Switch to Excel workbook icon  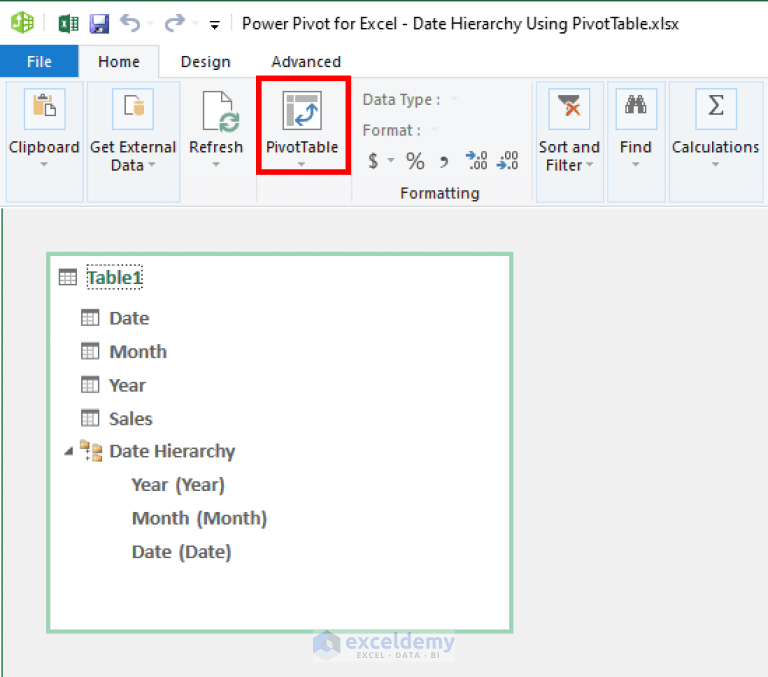[69, 23]
